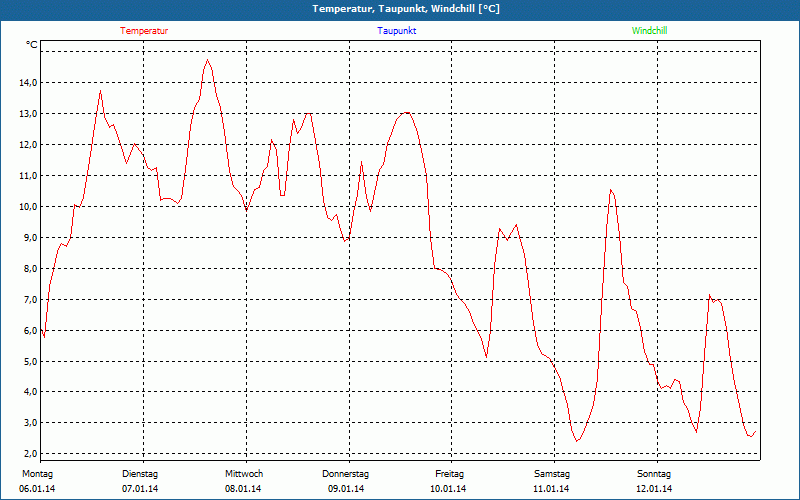Click the 3,0 y-axis value
Viewport: 800px width, 500px height.
point(31,422)
